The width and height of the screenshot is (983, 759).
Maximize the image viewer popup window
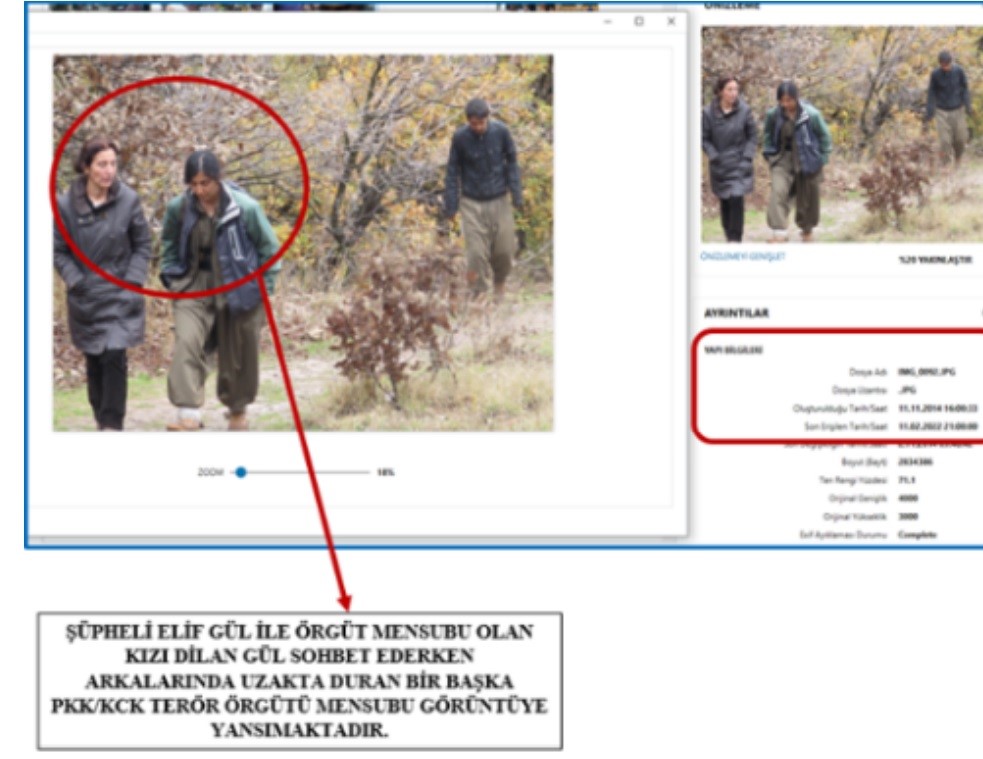click(x=640, y=21)
